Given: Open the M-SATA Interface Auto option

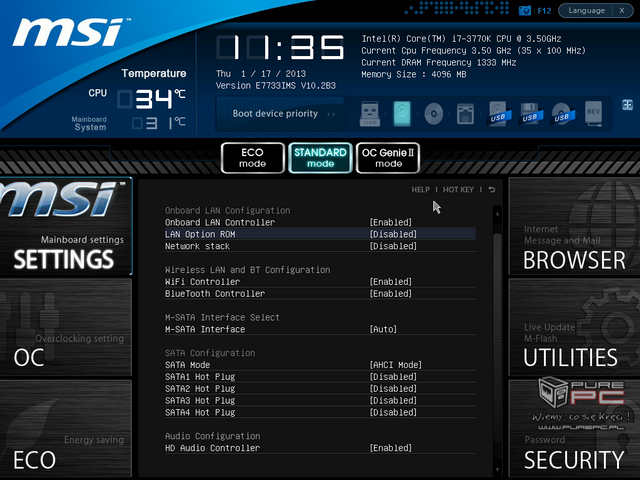Looking at the screenshot, I should pyautogui.click(x=383, y=329).
